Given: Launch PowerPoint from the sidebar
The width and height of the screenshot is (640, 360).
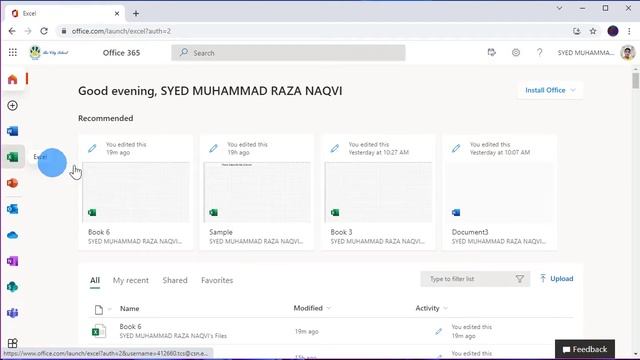Looking at the screenshot, I should click(x=13, y=183).
